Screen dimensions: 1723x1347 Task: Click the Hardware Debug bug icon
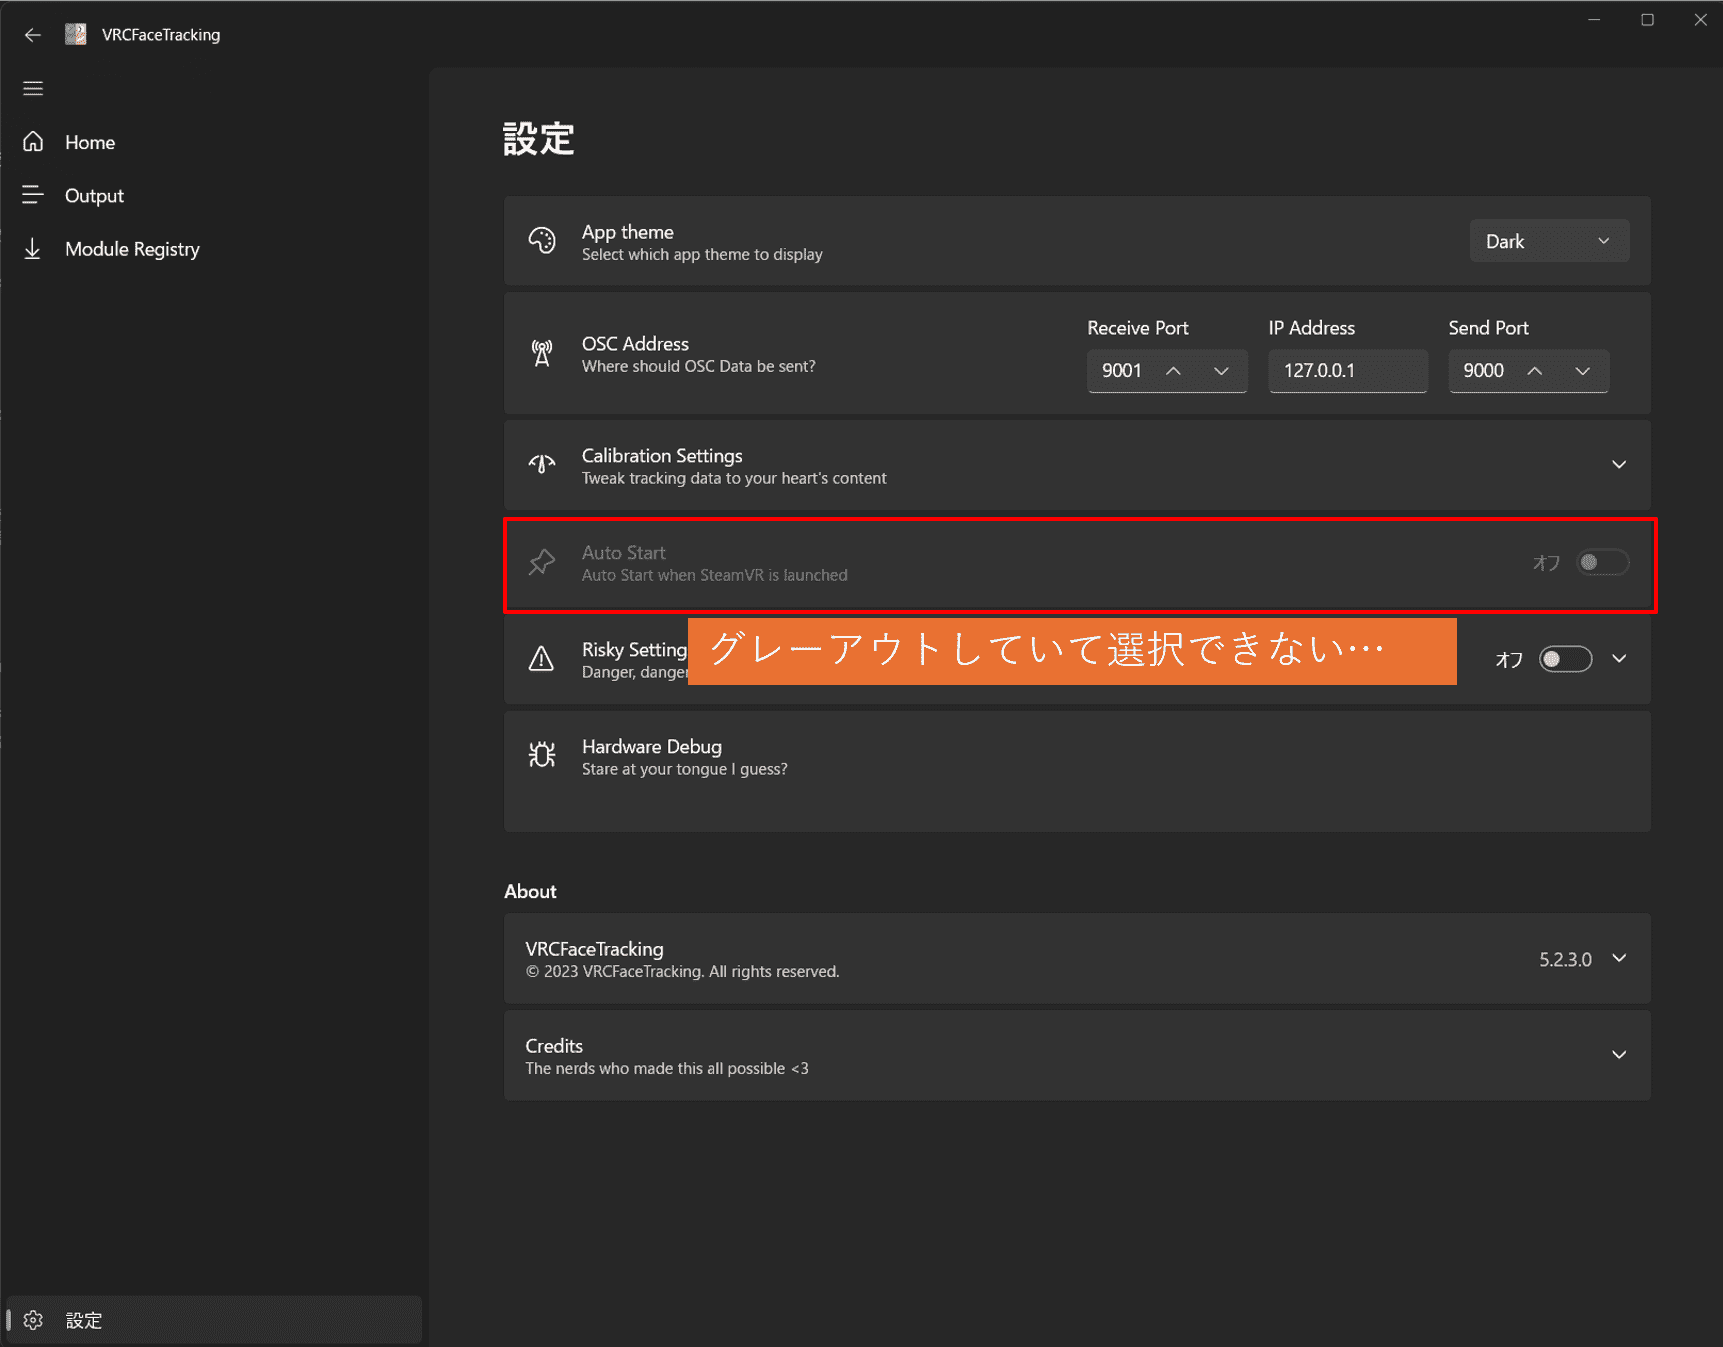point(542,755)
